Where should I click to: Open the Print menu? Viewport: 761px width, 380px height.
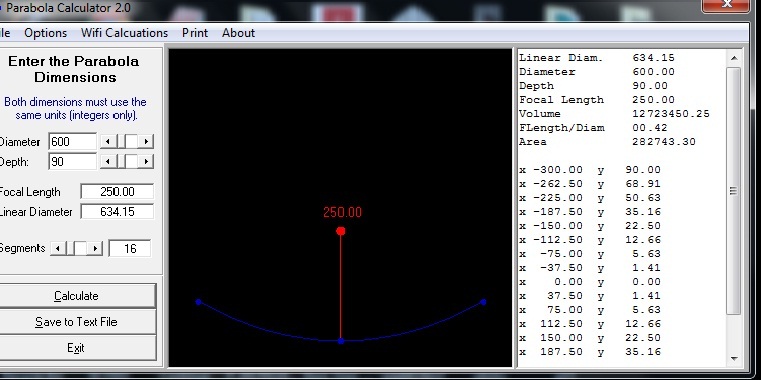(195, 33)
